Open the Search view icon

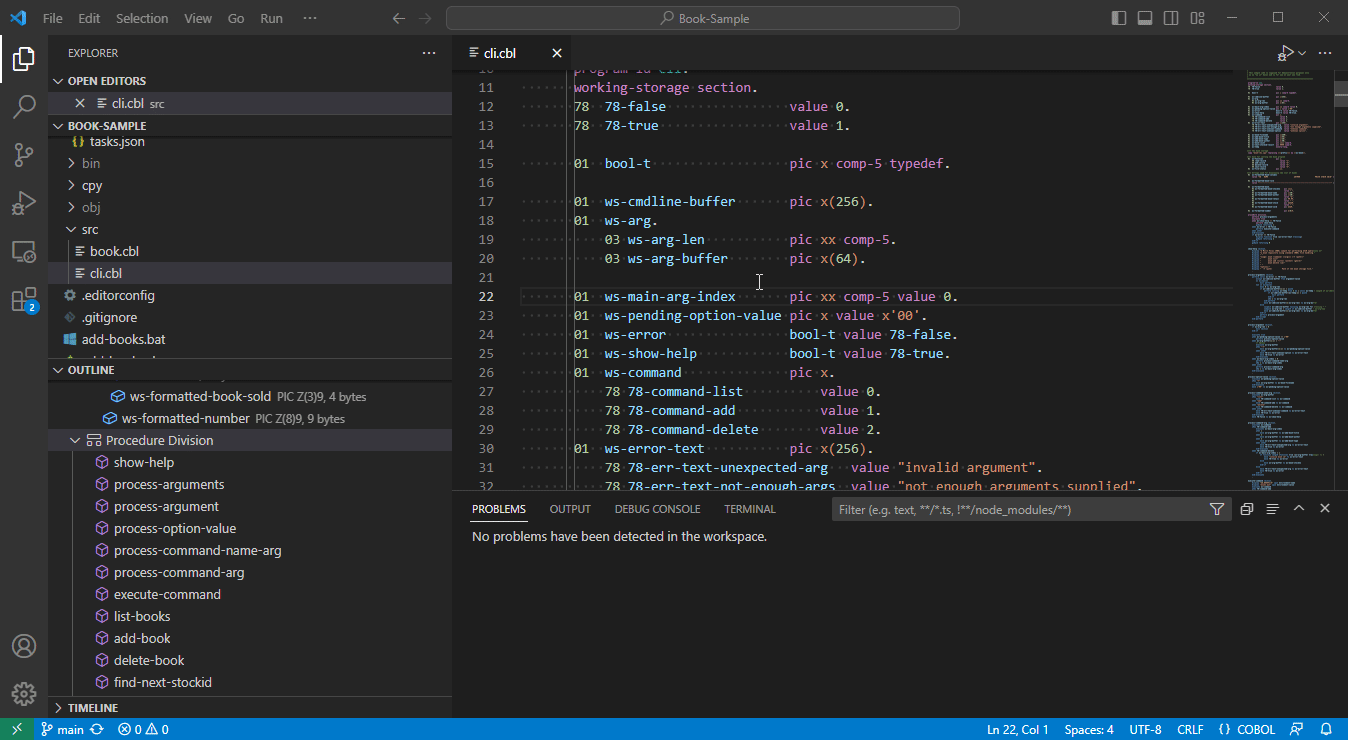pos(24,107)
